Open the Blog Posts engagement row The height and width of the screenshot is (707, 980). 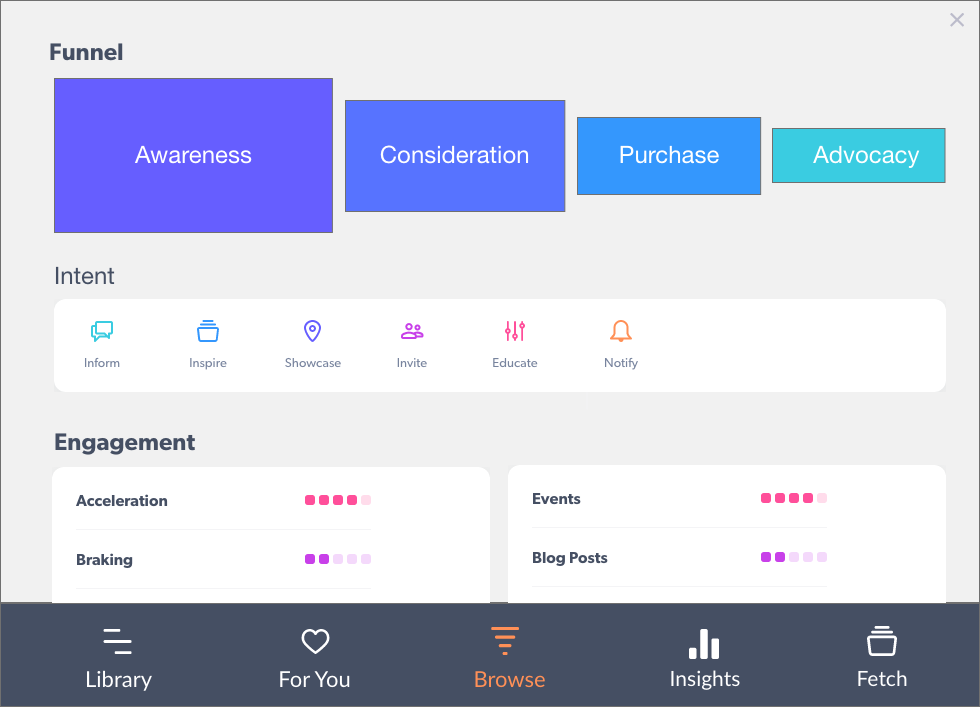click(569, 558)
